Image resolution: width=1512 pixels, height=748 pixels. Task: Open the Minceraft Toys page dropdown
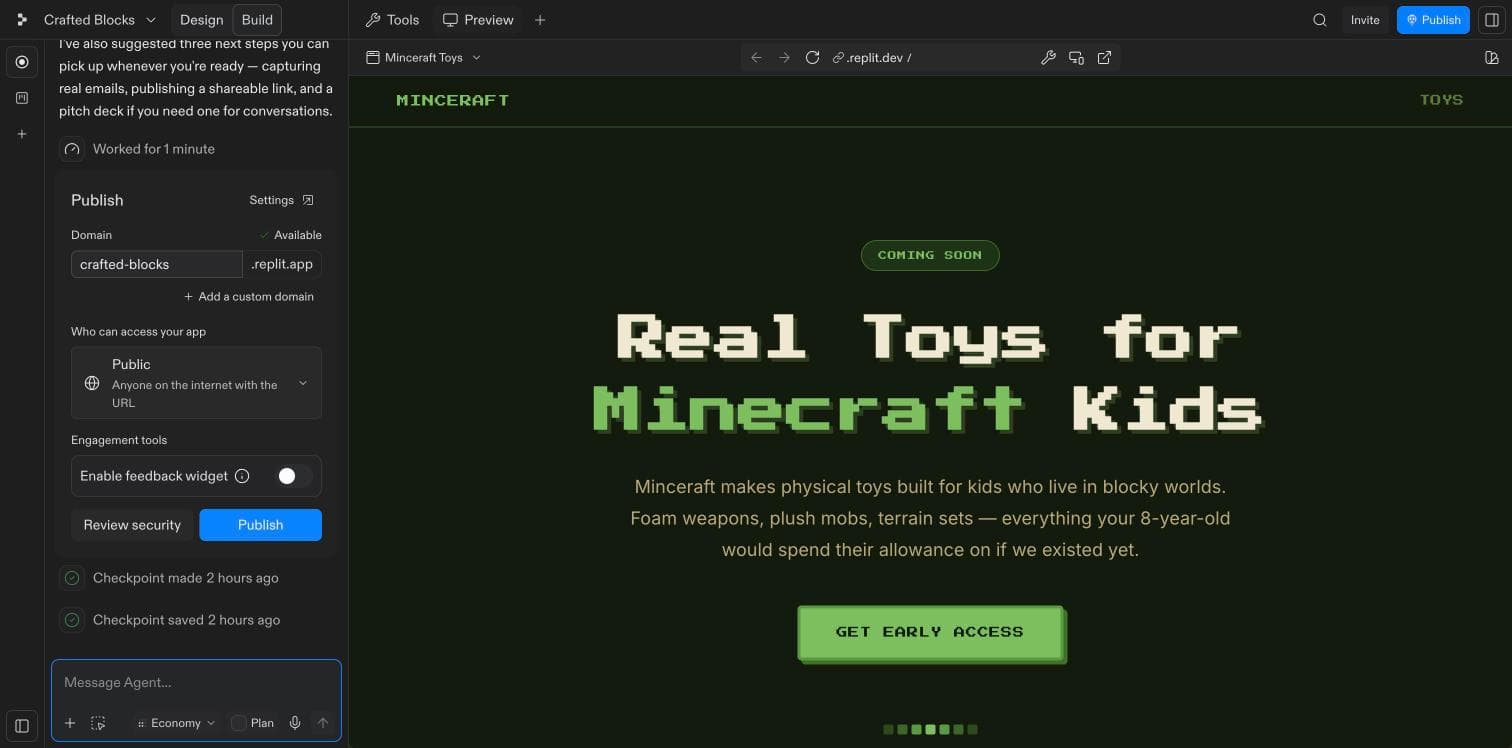coord(423,58)
